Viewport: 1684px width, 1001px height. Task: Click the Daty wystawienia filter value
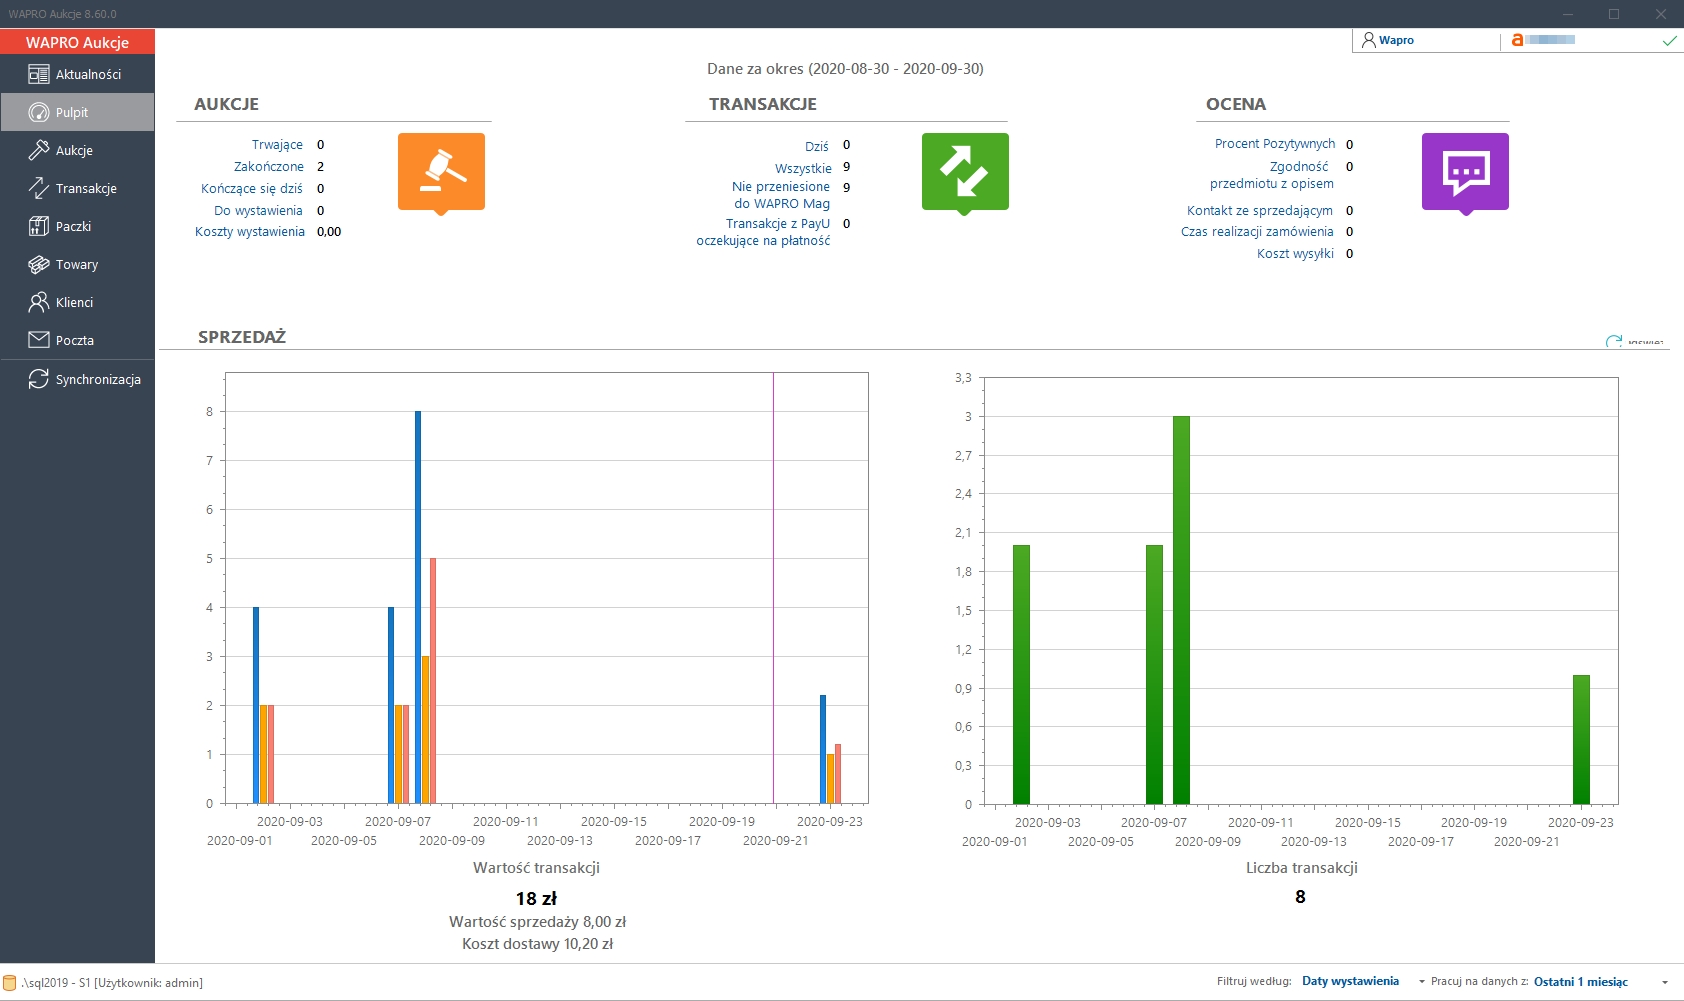click(x=1350, y=982)
